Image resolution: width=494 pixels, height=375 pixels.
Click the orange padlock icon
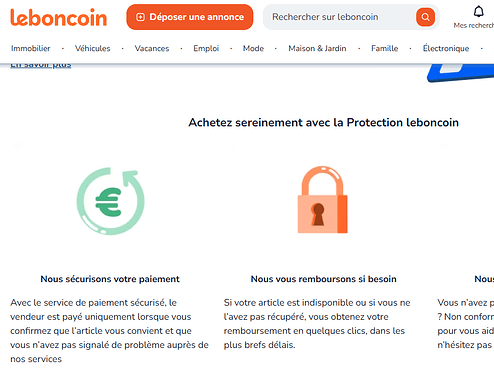point(323,200)
